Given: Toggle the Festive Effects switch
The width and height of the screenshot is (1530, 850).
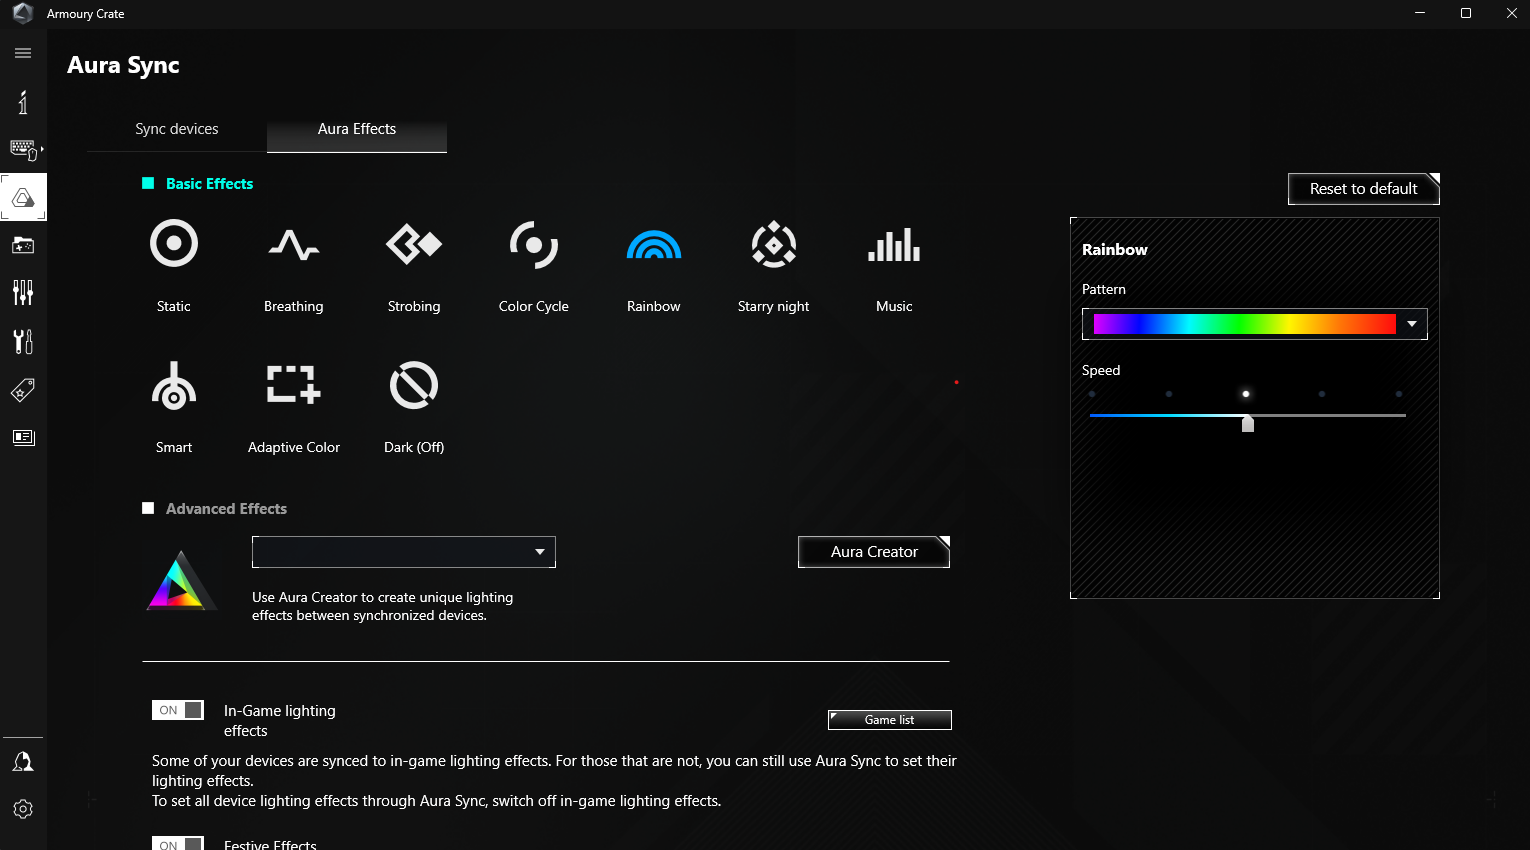Looking at the screenshot, I should click(x=178, y=844).
